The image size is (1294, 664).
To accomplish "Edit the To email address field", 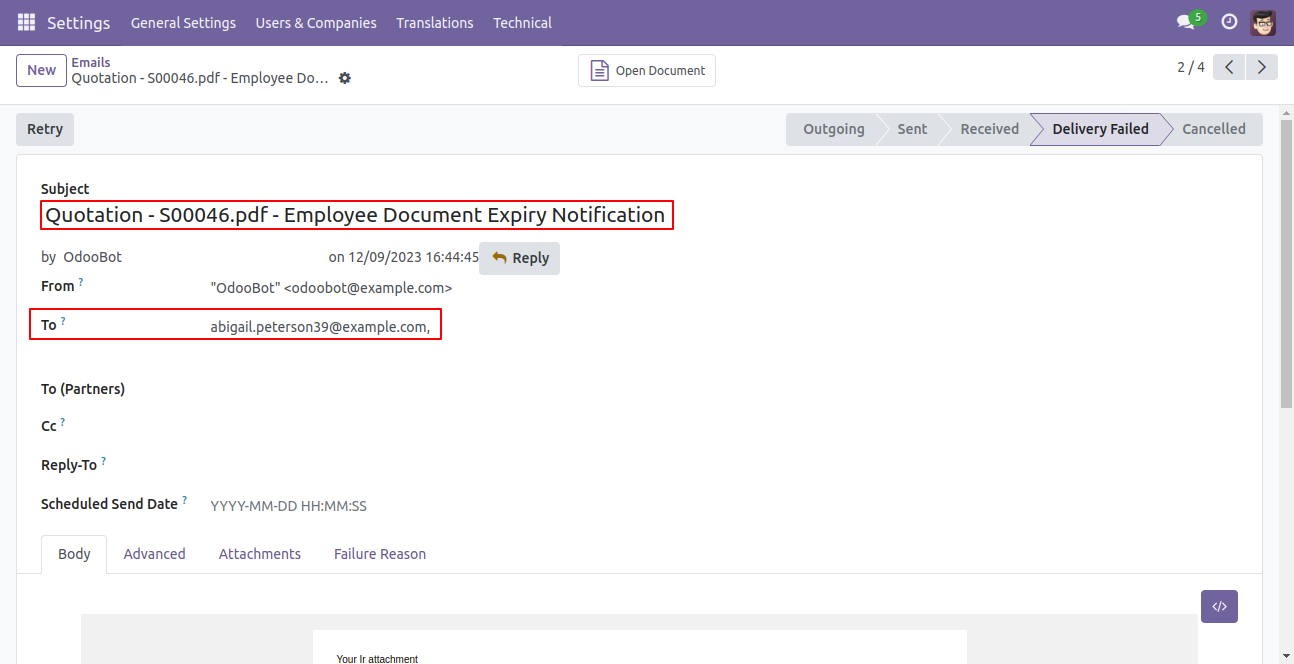I will point(320,326).
